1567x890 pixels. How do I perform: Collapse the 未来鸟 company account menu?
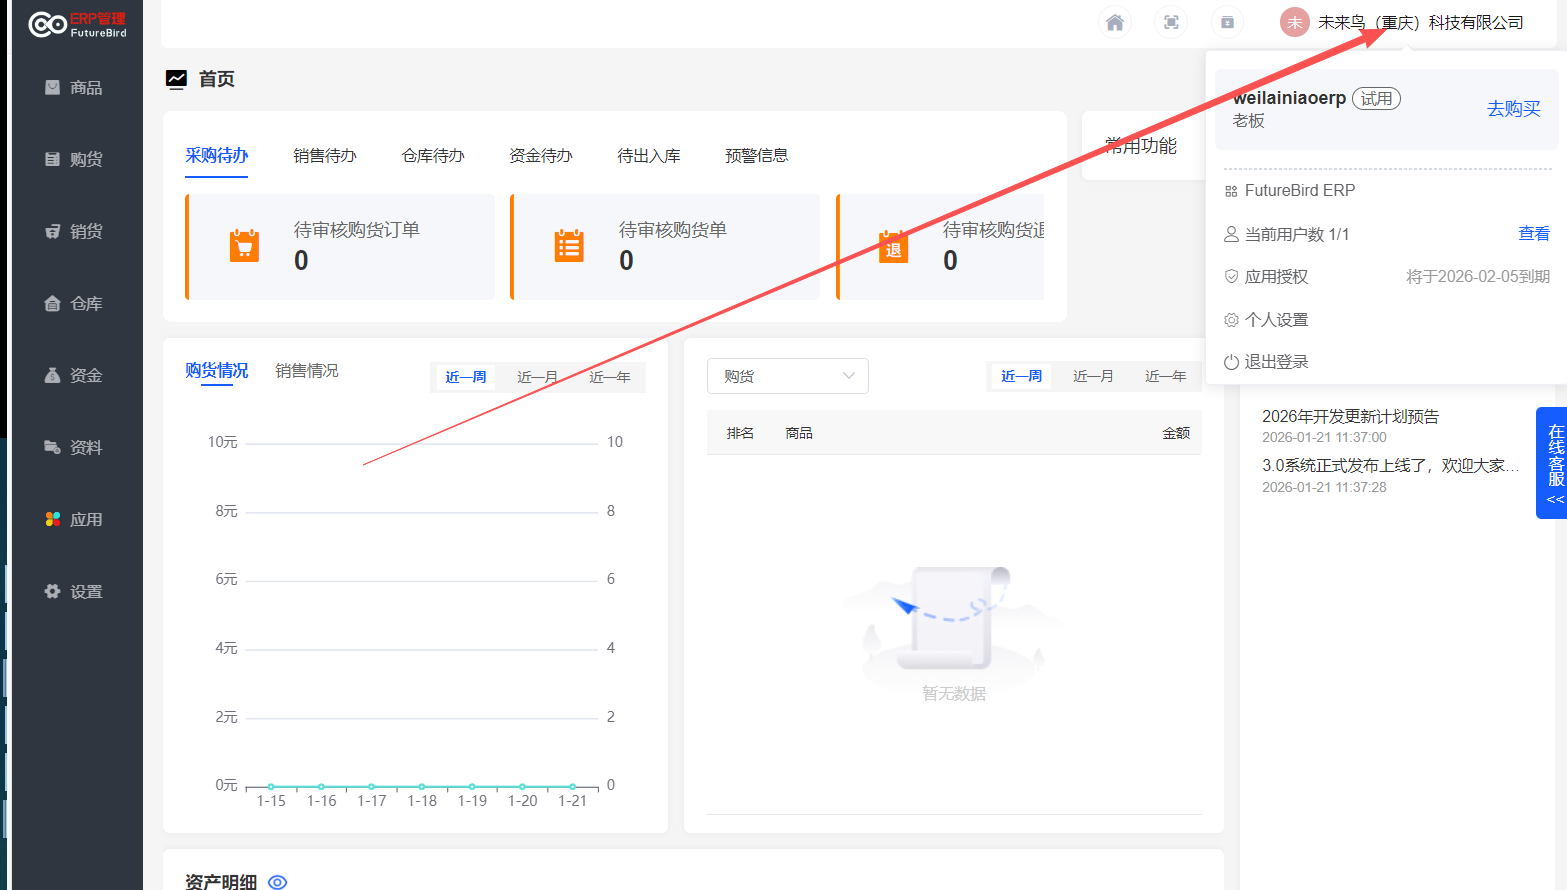pyautogui.click(x=1403, y=22)
